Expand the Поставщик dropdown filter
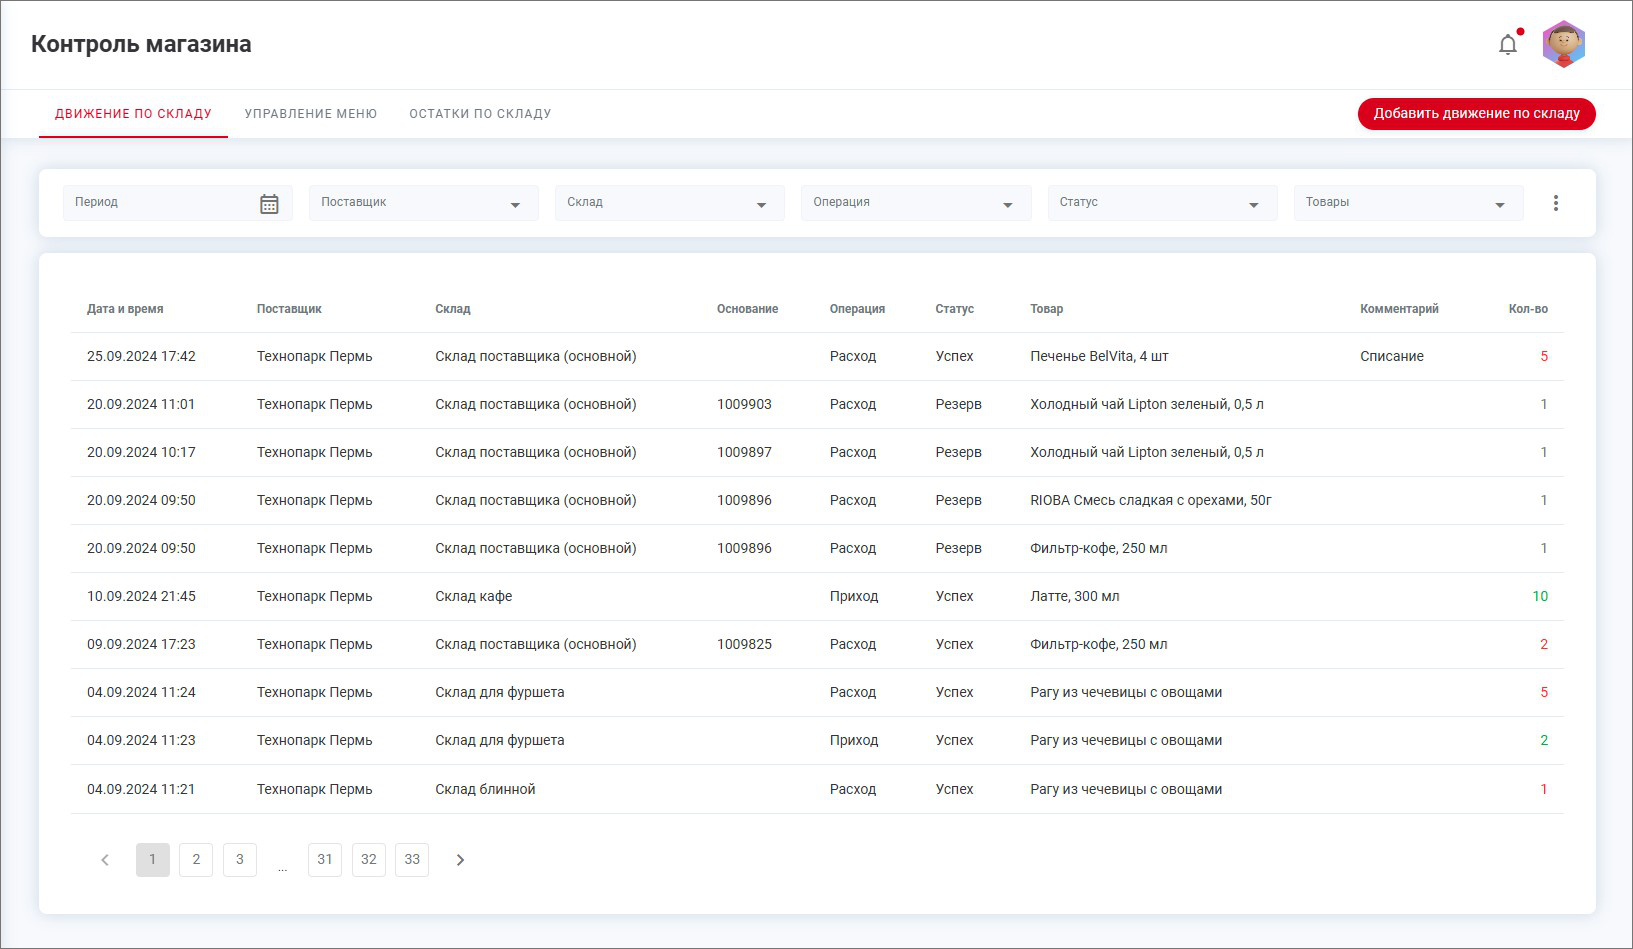Viewport: 1633px width, 949px height. coord(423,203)
